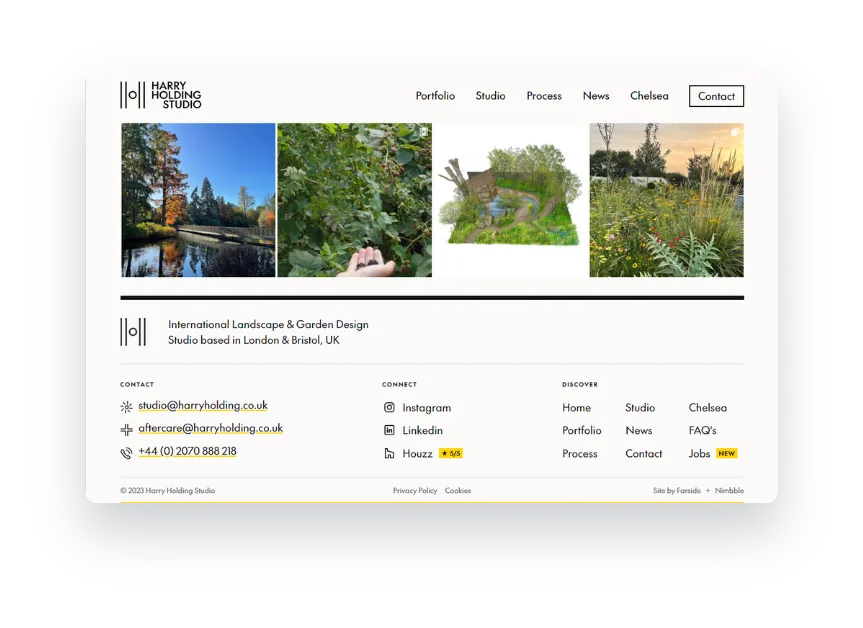This screenshot has height=628, width=863.
Task: Open the Process item in top navigation
Action: [x=544, y=96]
